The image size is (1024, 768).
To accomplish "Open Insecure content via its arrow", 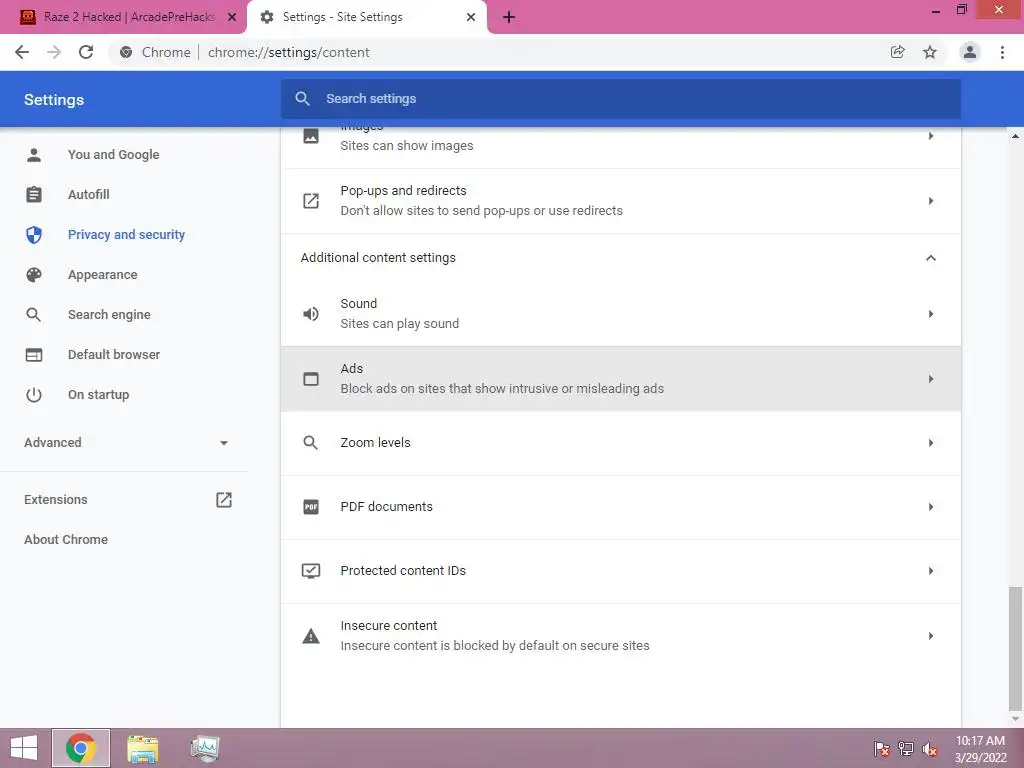I will (x=931, y=636).
